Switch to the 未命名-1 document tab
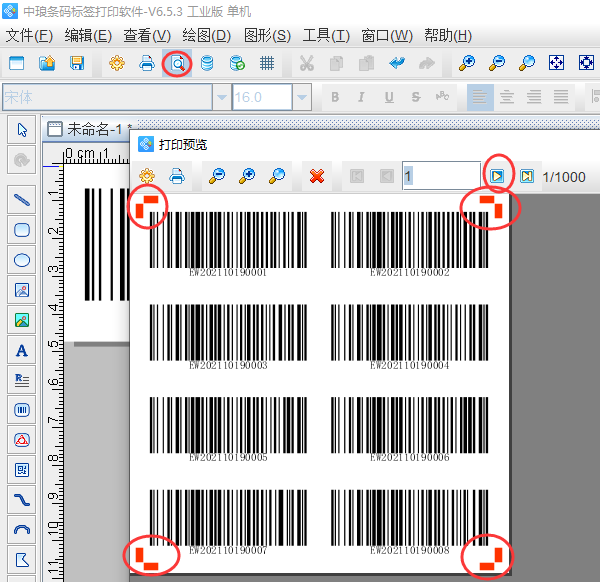Image resolution: width=600 pixels, height=582 pixels. coord(89,129)
